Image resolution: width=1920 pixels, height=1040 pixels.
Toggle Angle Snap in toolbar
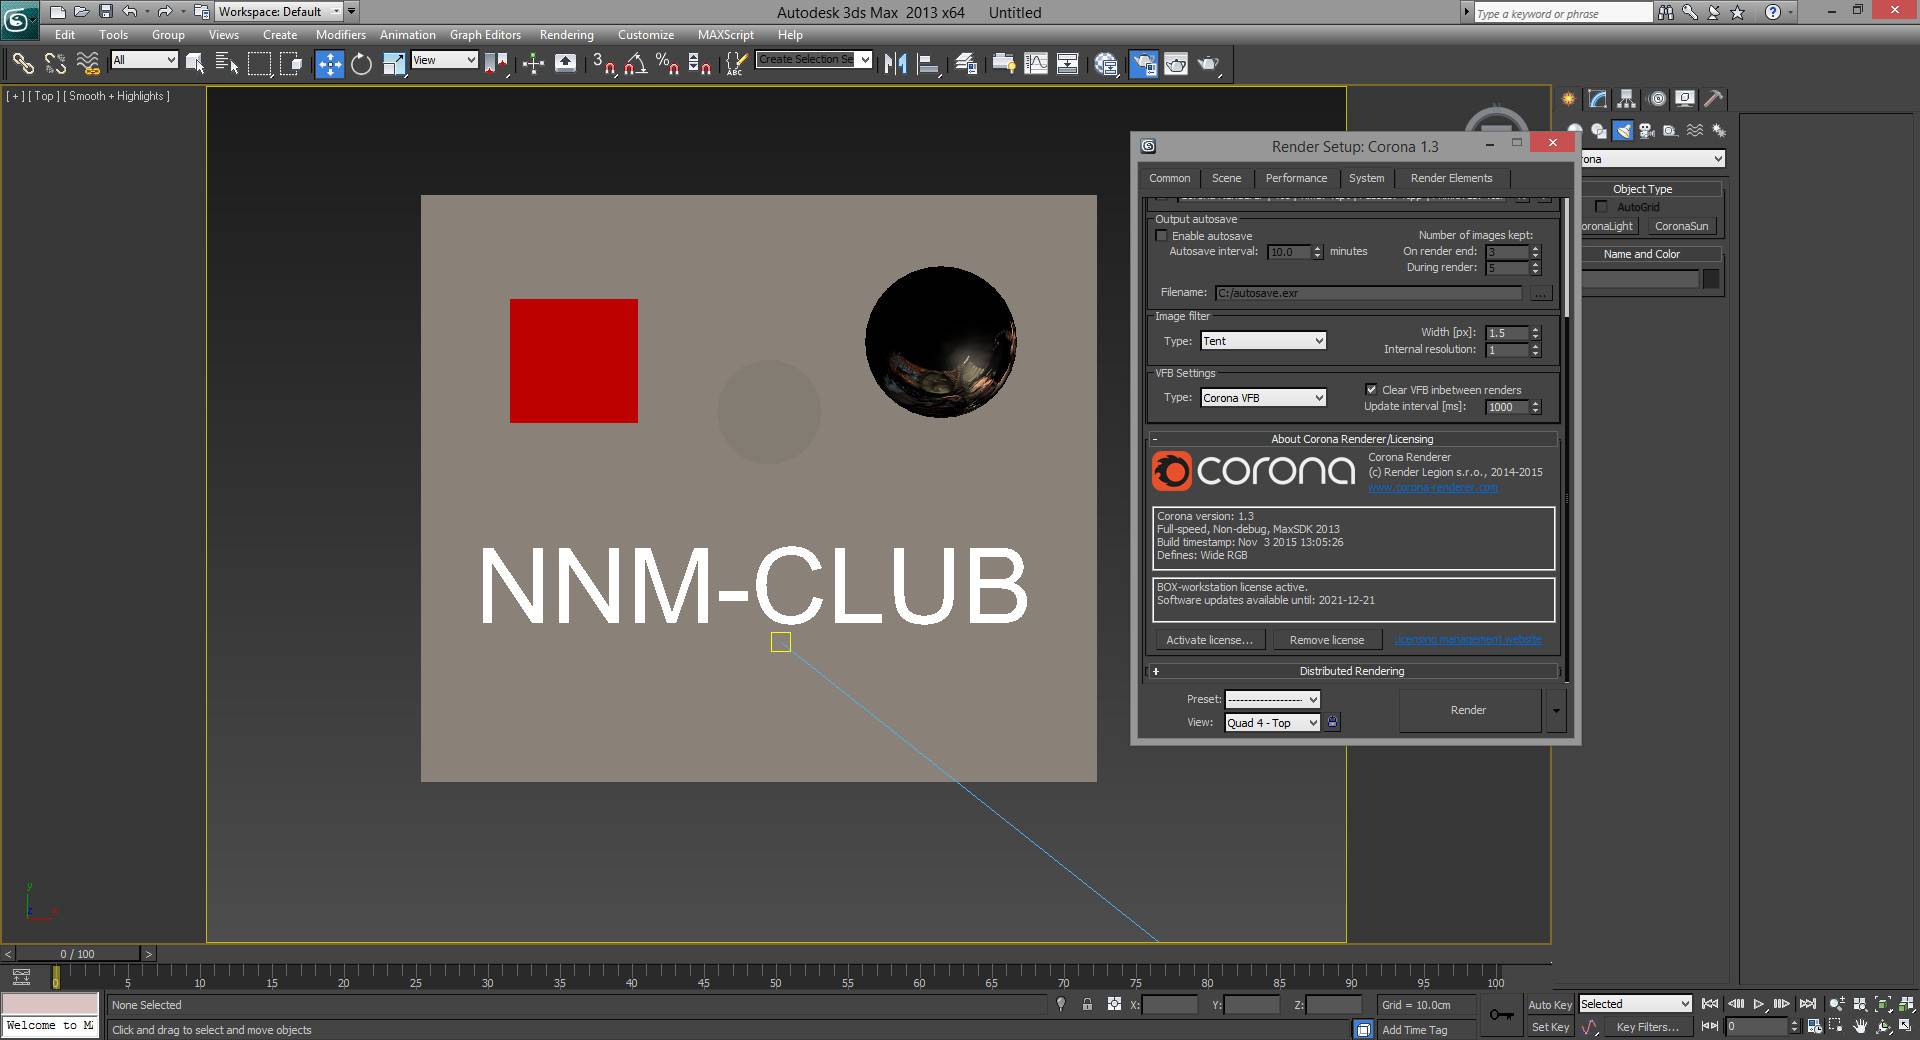point(635,64)
